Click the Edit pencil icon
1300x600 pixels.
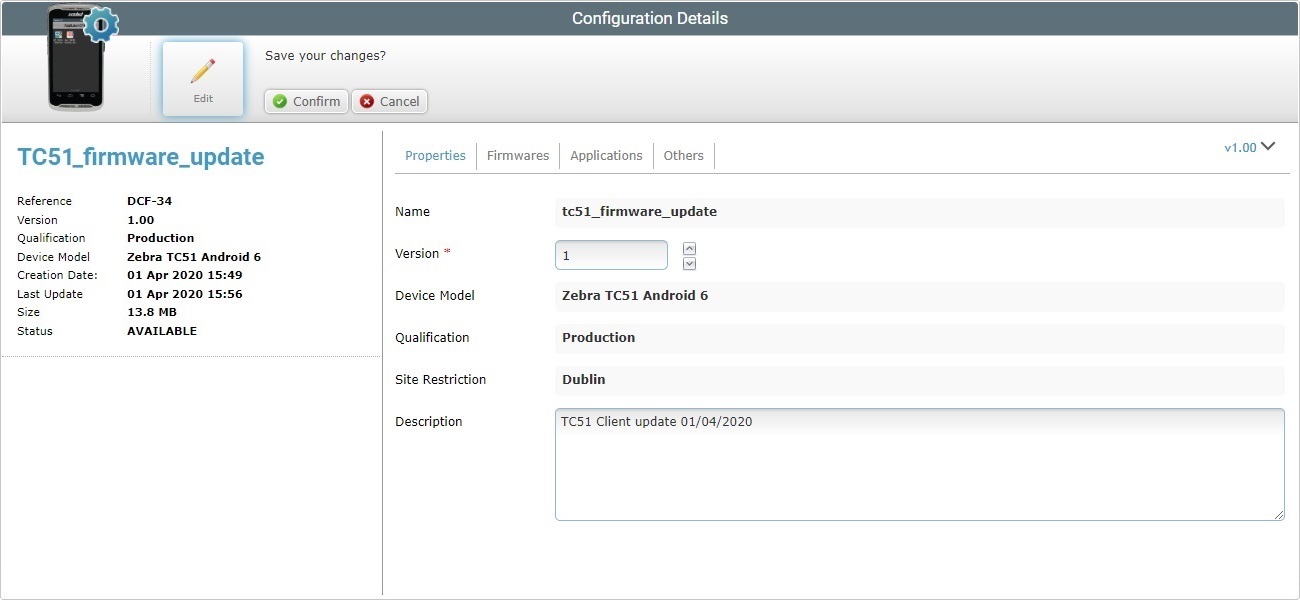pos(202,68)
